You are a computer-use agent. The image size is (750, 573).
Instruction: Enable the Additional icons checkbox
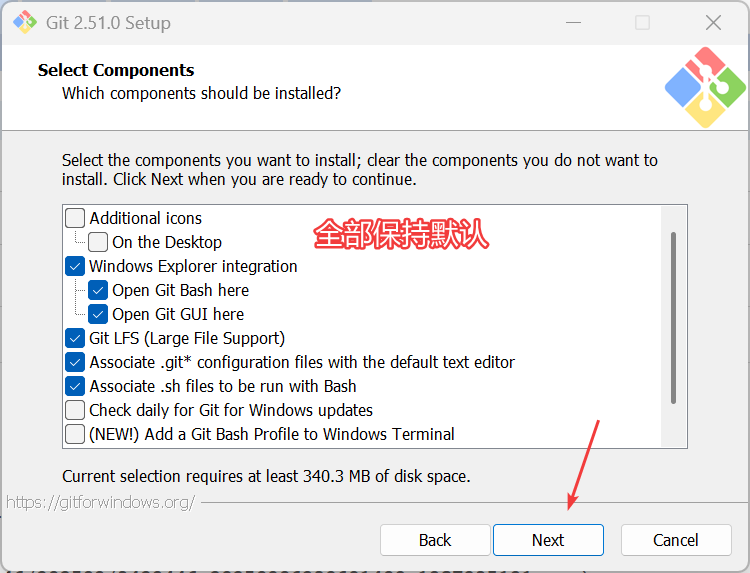coord(75,218)
